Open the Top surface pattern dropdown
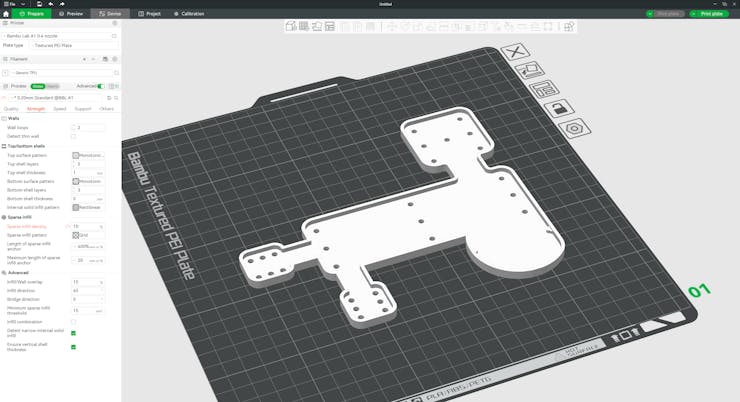Viewport: 740px width, 402px height. pyautogui.click(x=88, y=155)
